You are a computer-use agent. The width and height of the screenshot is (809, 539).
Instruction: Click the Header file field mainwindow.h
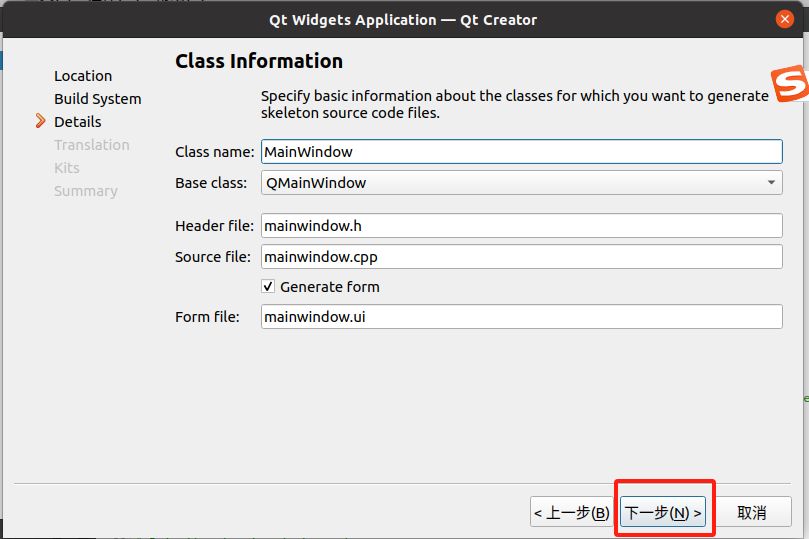[522, 226]
